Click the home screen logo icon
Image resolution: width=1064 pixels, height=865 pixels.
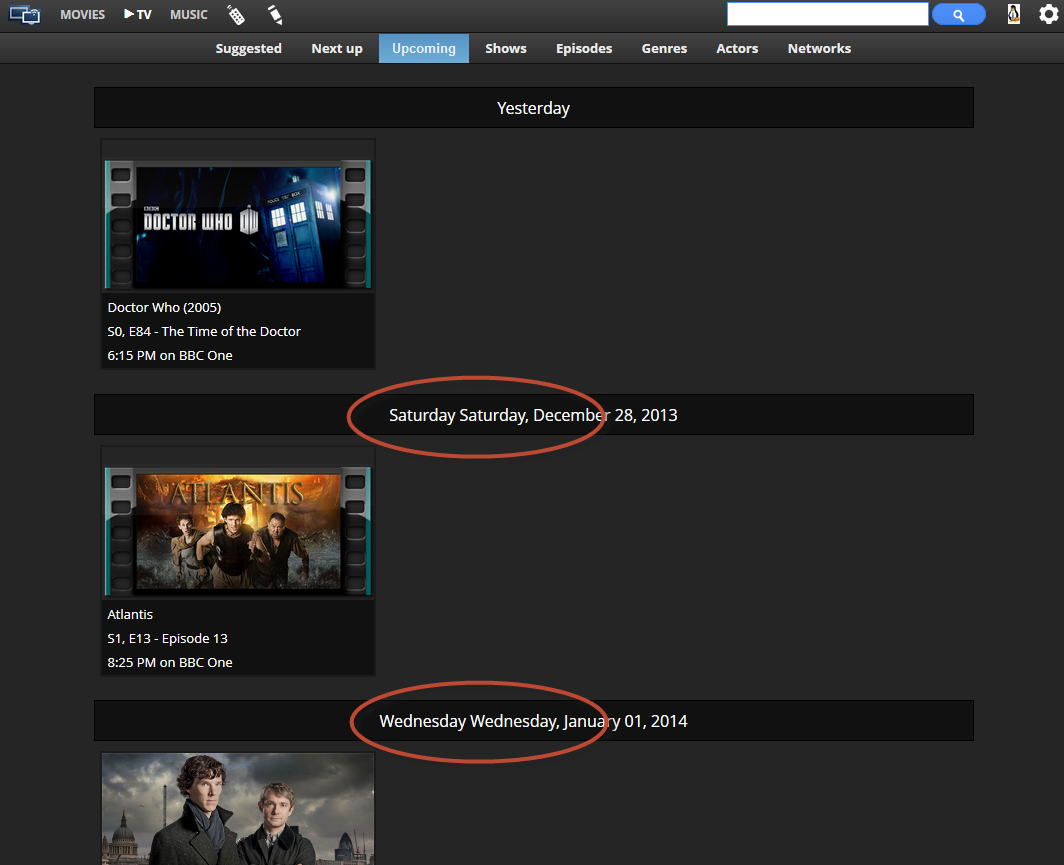(x=25, y=15)
